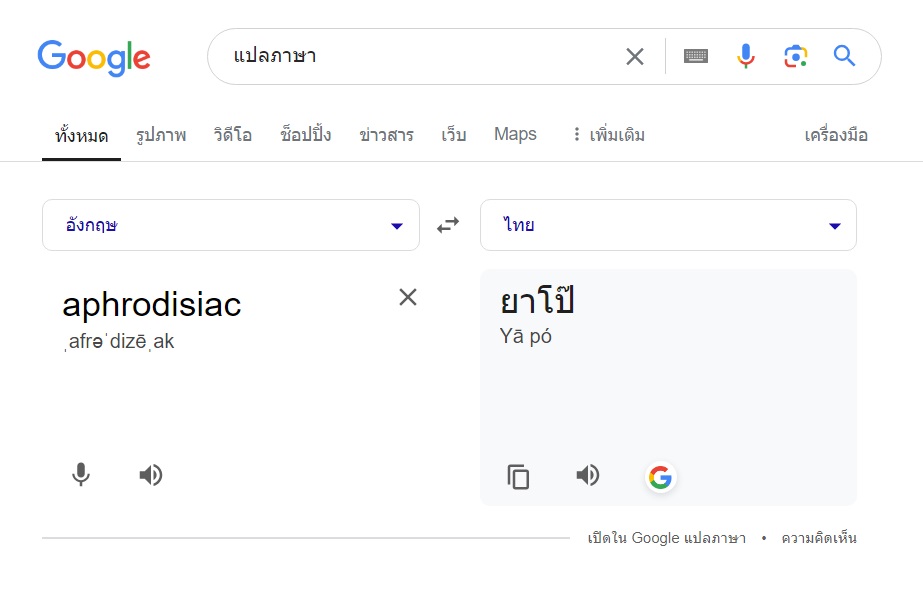Copy the Thai translation to clipboard
The width and height of the screenshot is (923, 590).
518,476
